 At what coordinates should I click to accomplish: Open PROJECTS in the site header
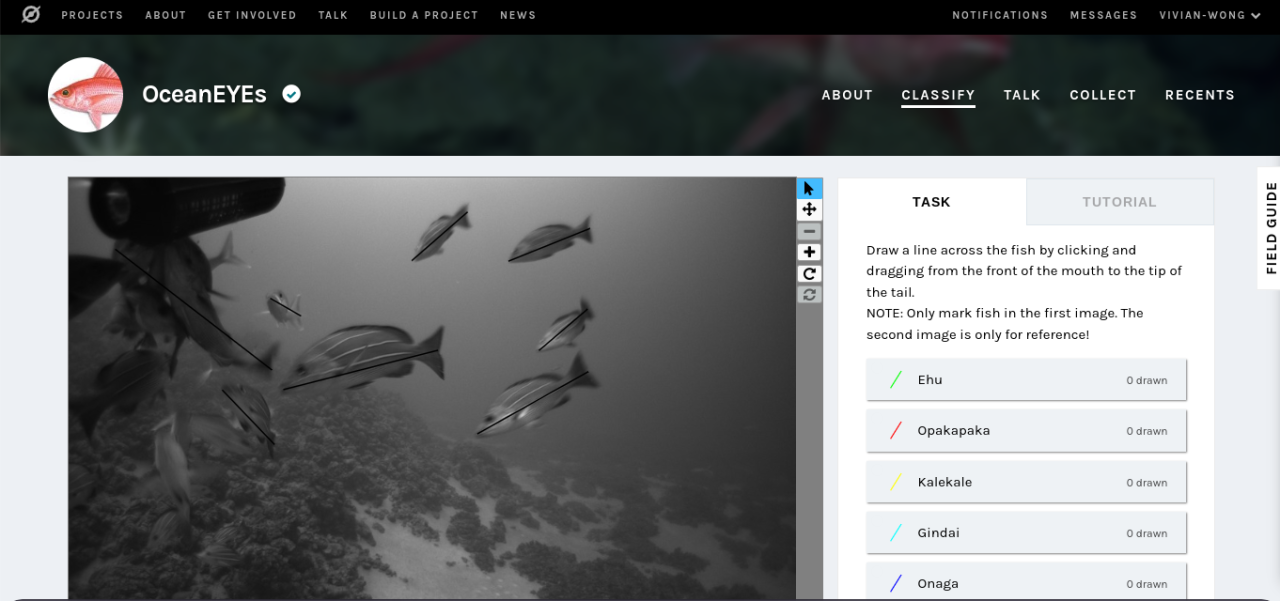(x=92, y=15)
